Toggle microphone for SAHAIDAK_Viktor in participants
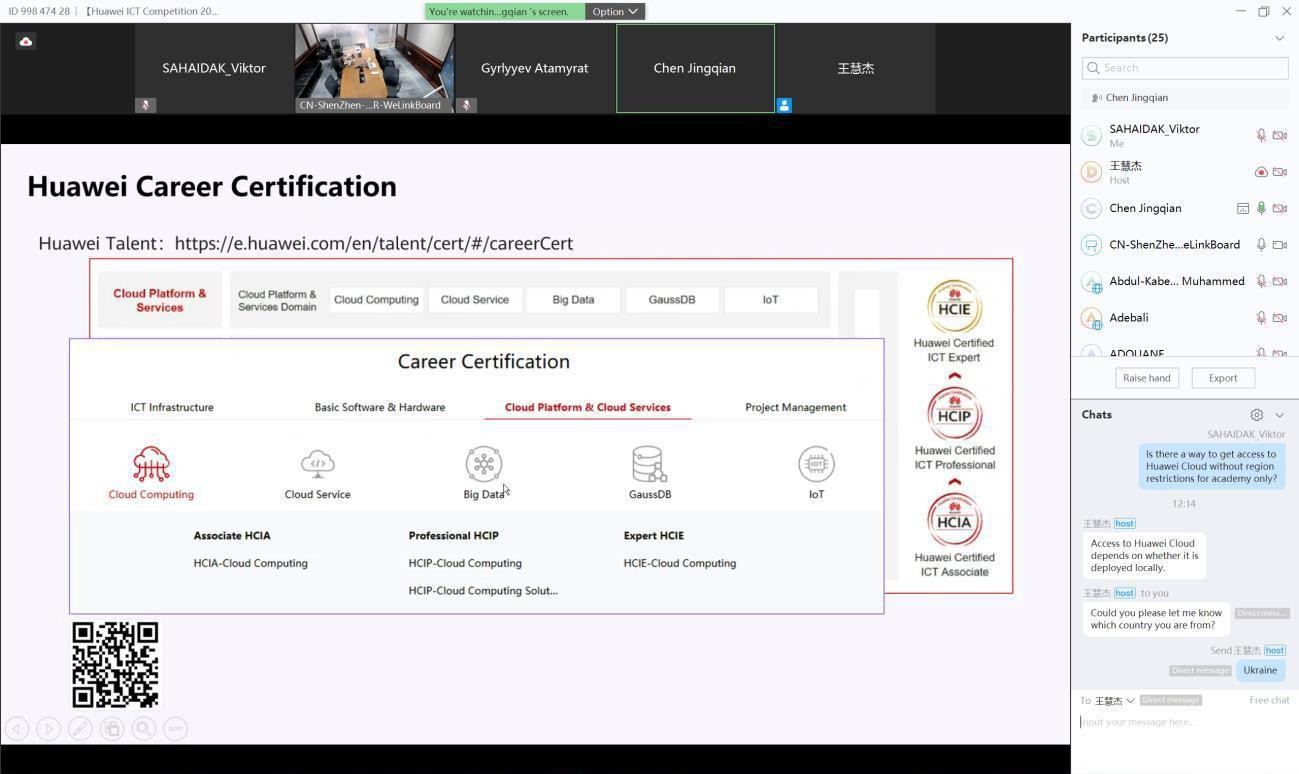This screenshot has width=1299, height=774. [1261, 135]
